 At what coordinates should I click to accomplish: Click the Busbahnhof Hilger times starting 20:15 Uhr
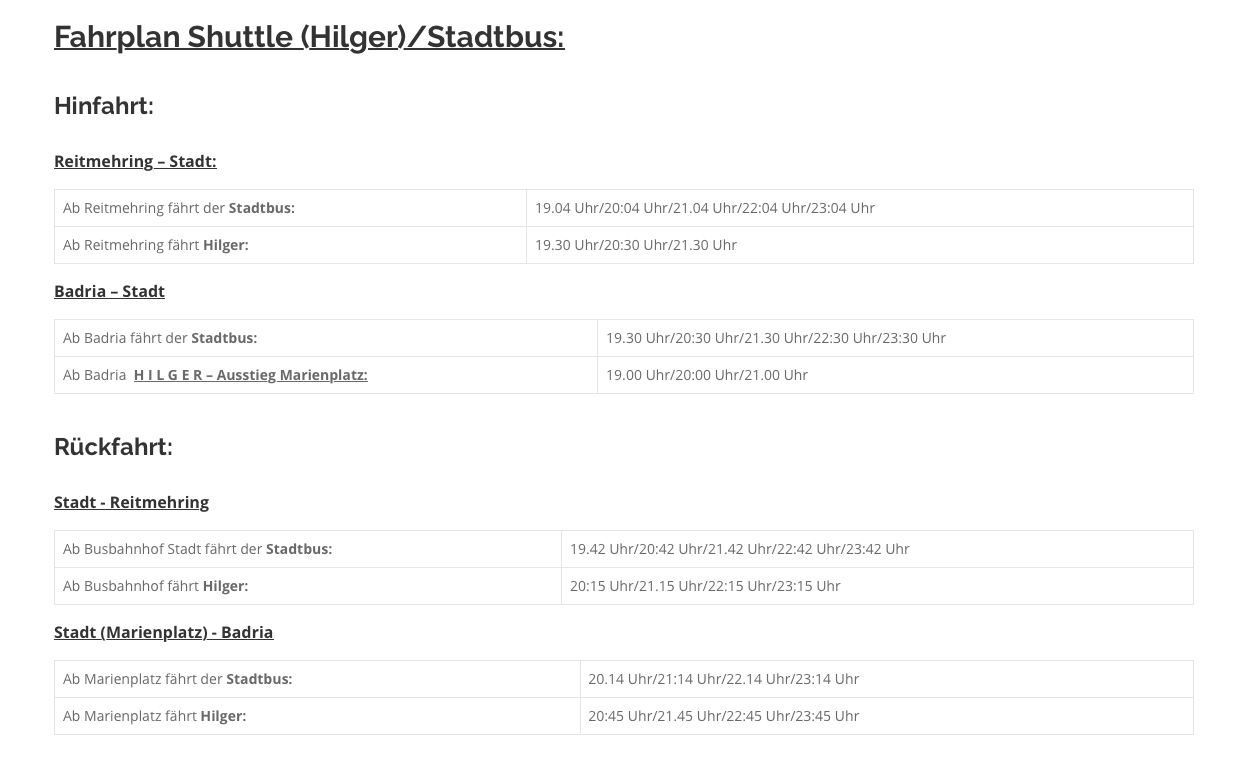(705, 586)
